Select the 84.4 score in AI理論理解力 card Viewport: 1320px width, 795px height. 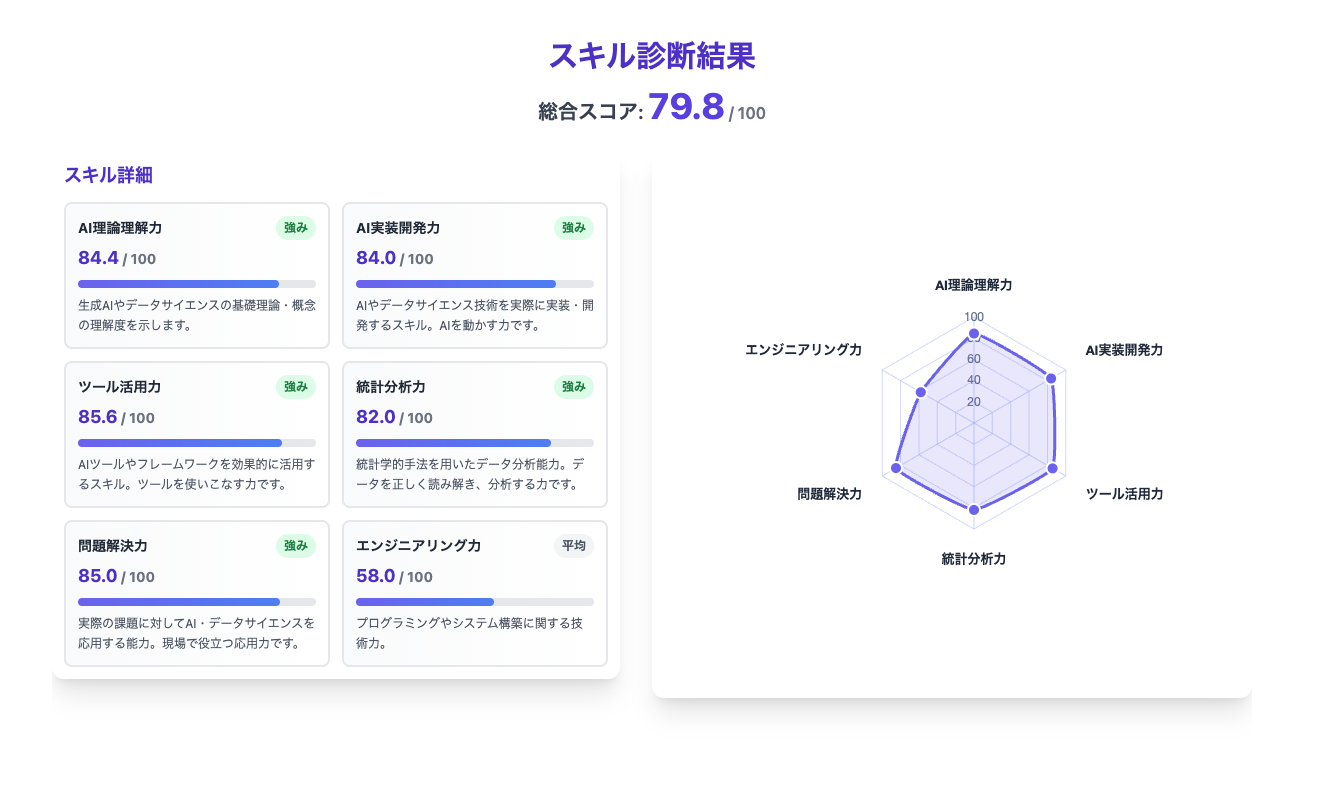tap(98, 258)
